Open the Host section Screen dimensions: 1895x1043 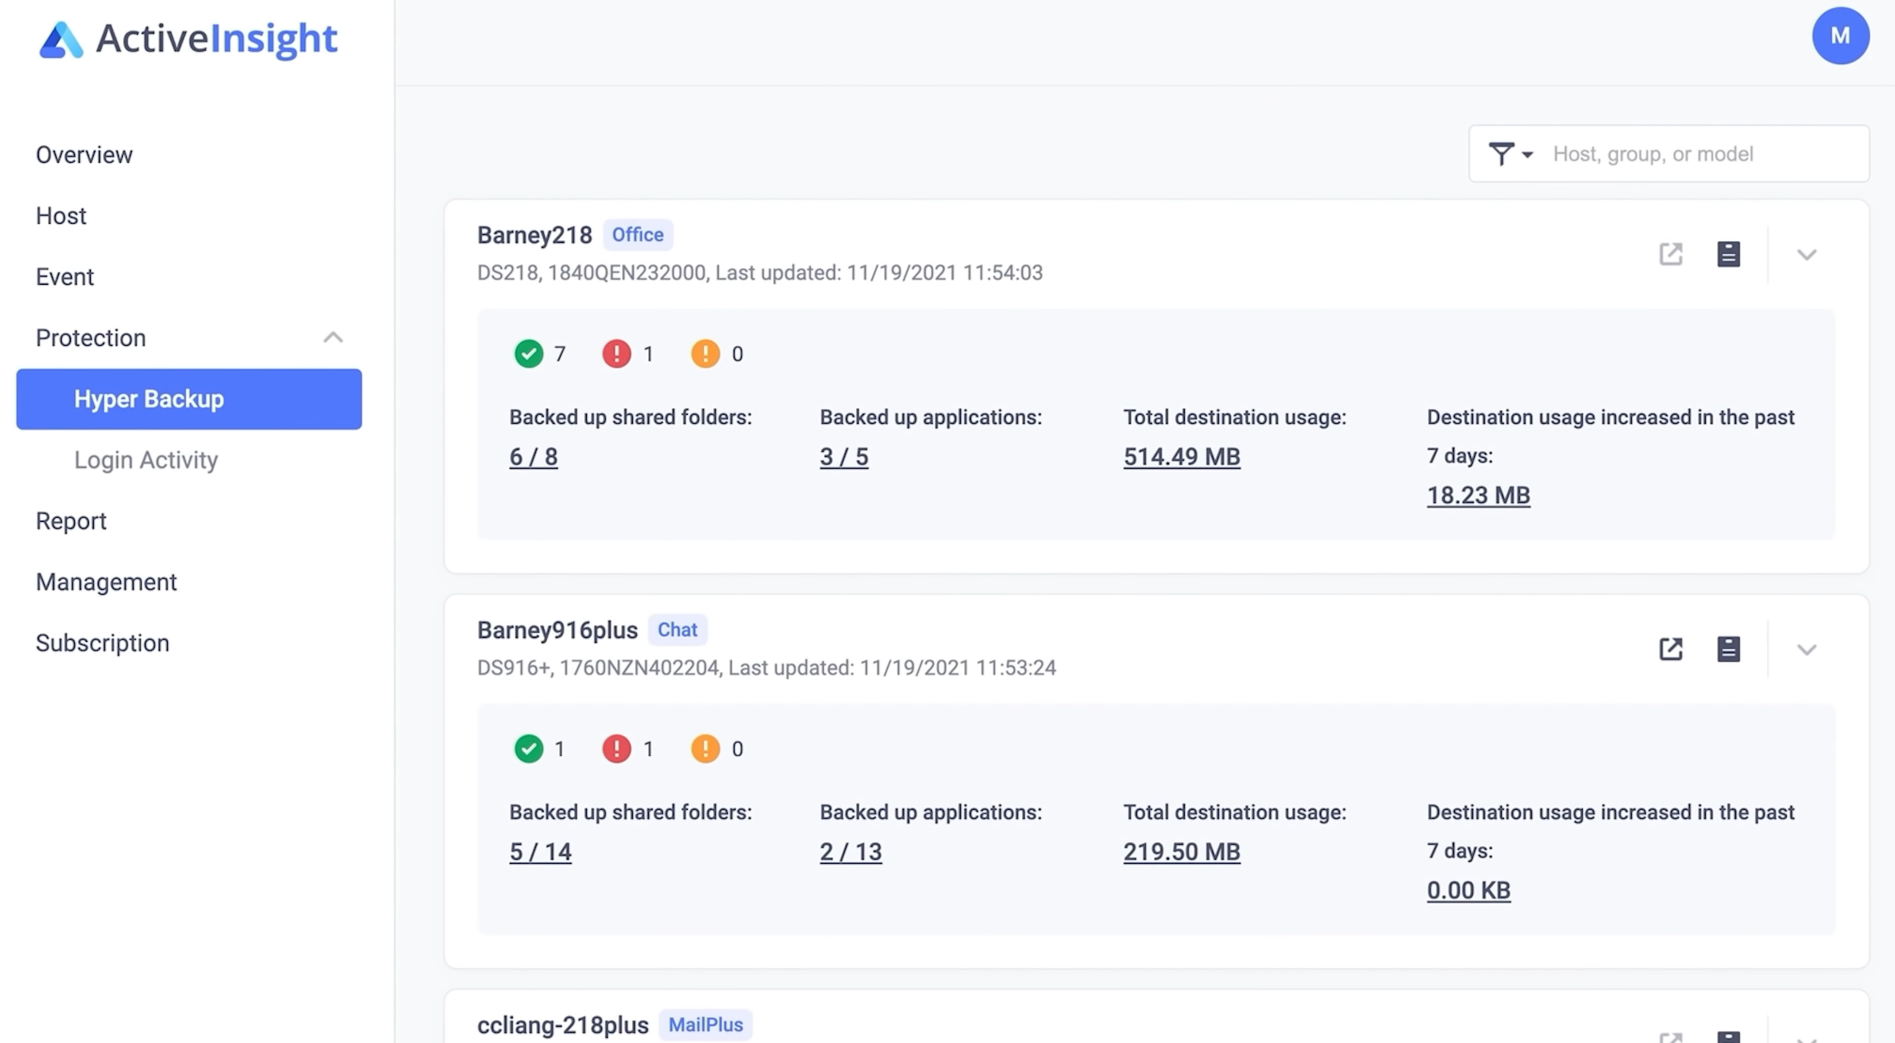click(61, 216)
